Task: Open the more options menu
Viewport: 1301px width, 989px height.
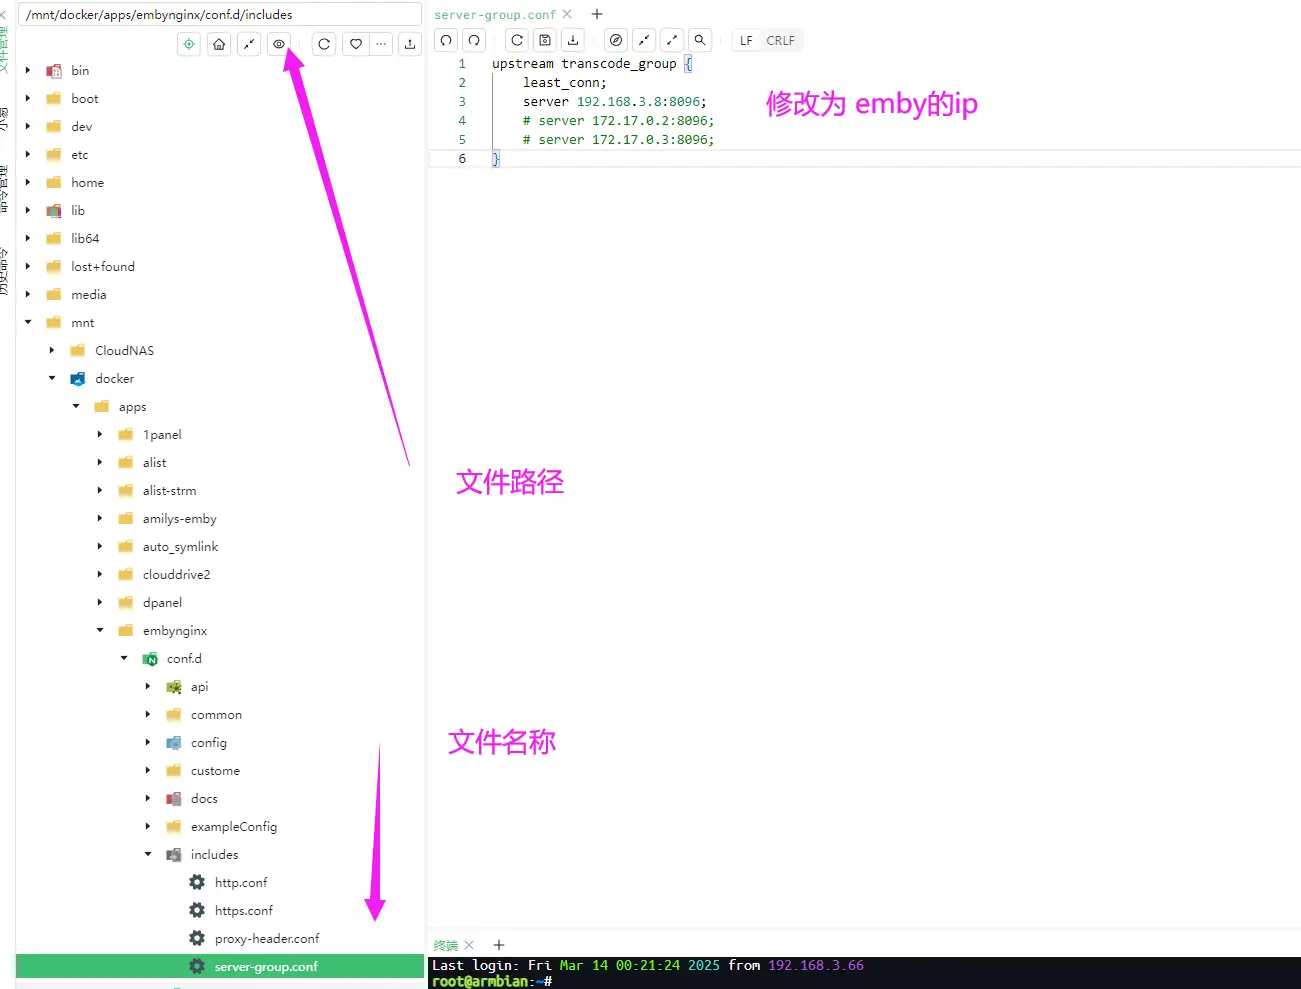Action: coord(380,43)
